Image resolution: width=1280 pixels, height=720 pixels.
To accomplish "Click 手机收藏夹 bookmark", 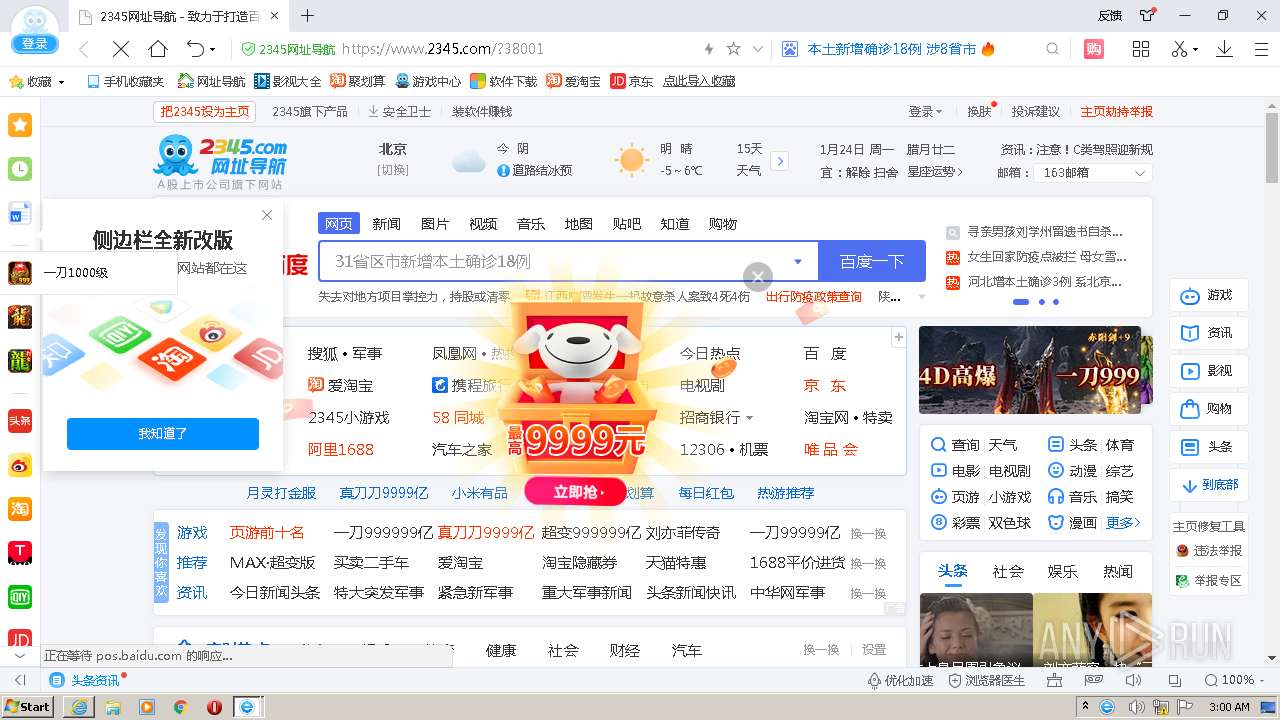I will click(125, 82).
